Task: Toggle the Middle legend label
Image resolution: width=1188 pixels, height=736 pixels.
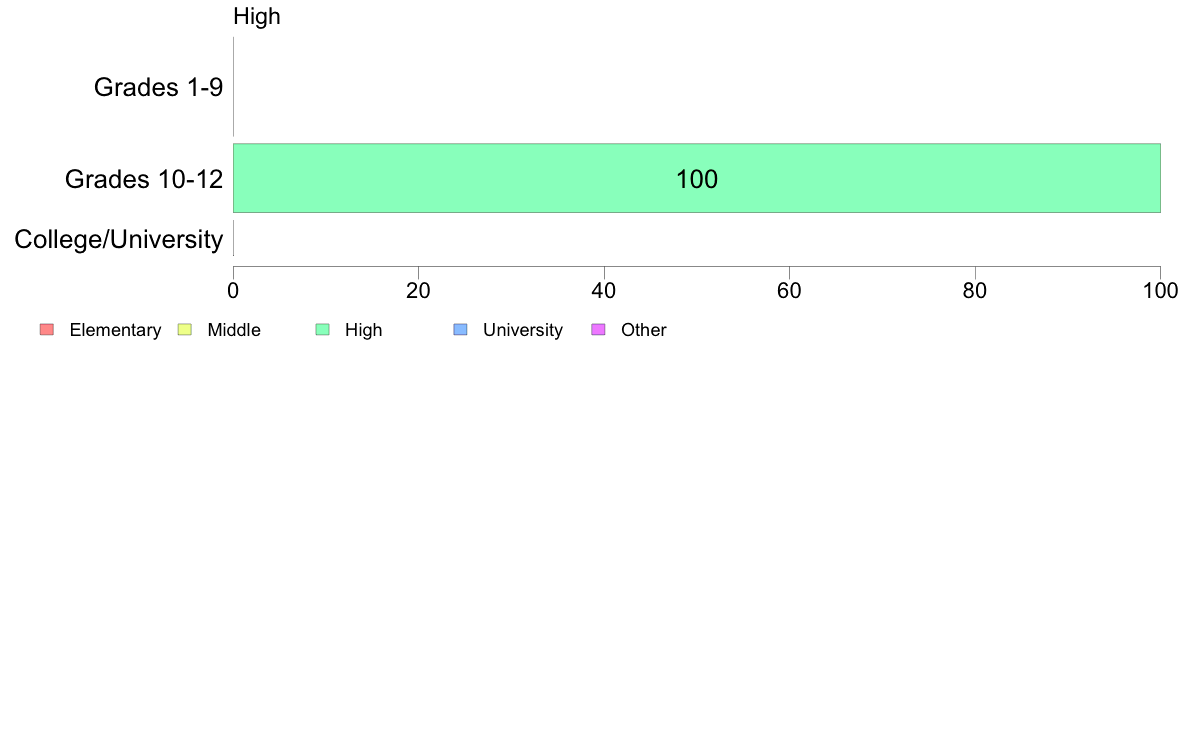Action: [233, 330]
